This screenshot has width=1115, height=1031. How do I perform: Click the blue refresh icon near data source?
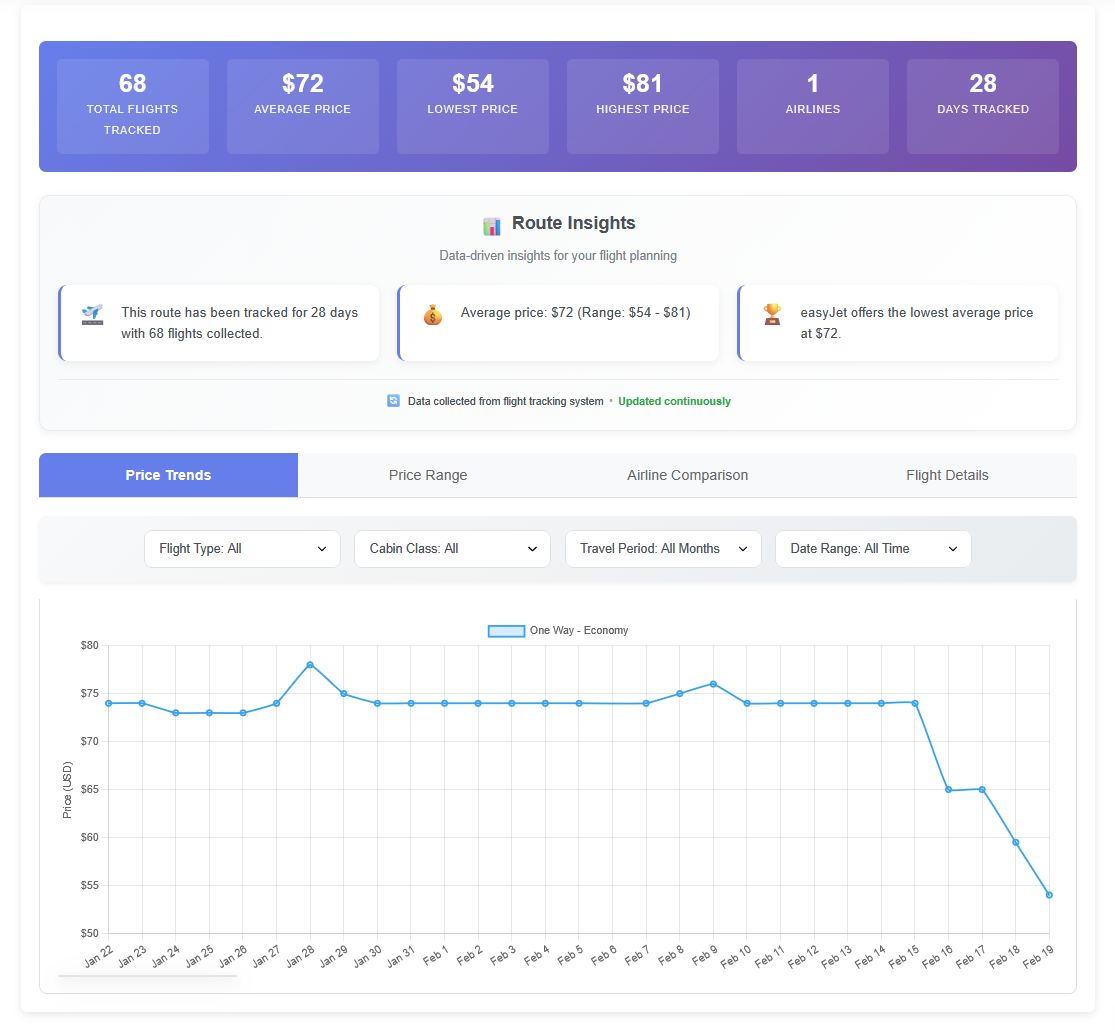[393, 401]
